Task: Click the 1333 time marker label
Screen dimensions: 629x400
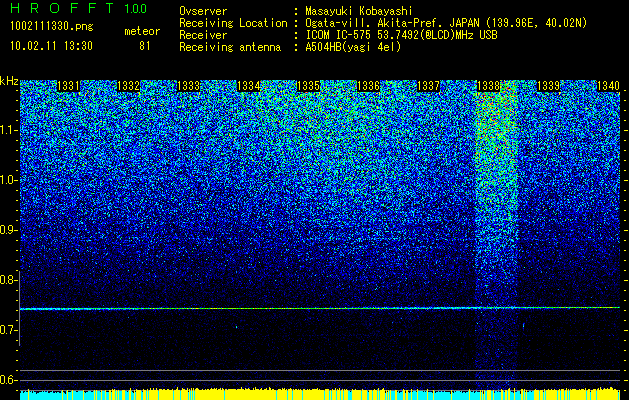Action: [x=188, y=86]
